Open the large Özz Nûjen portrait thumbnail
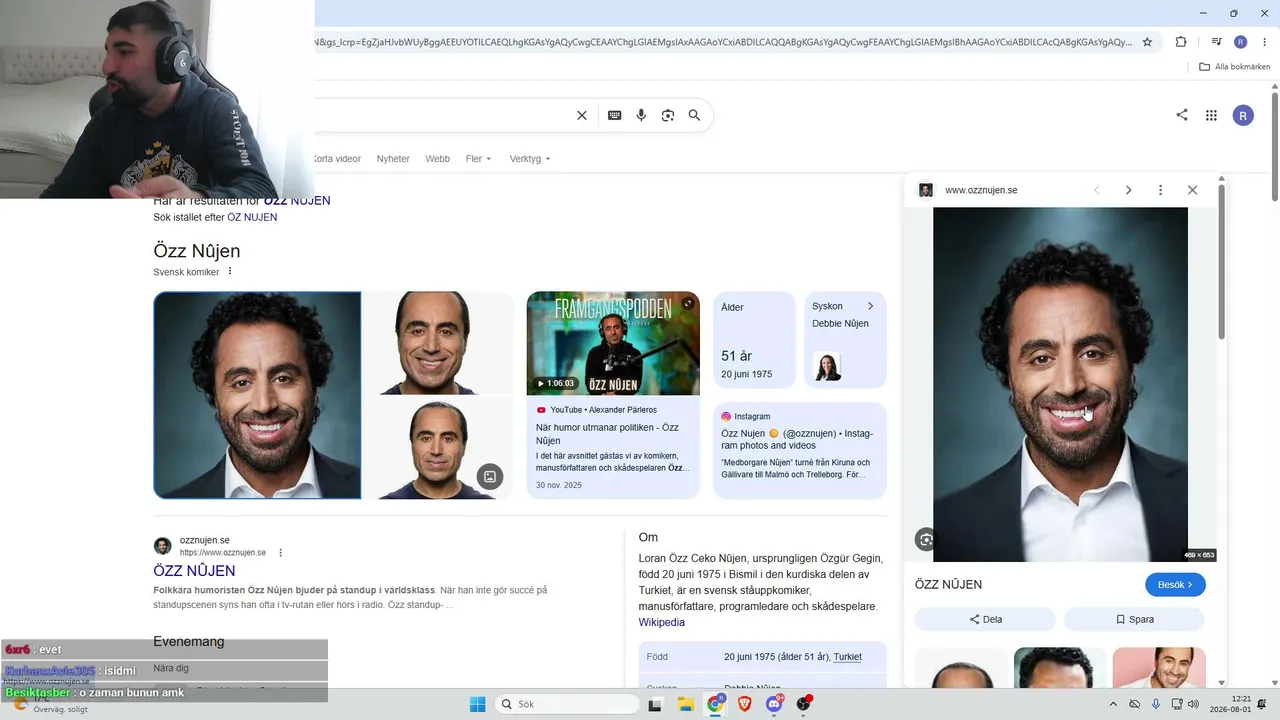This screenshot has height=720, width=1280. point(257,395)
